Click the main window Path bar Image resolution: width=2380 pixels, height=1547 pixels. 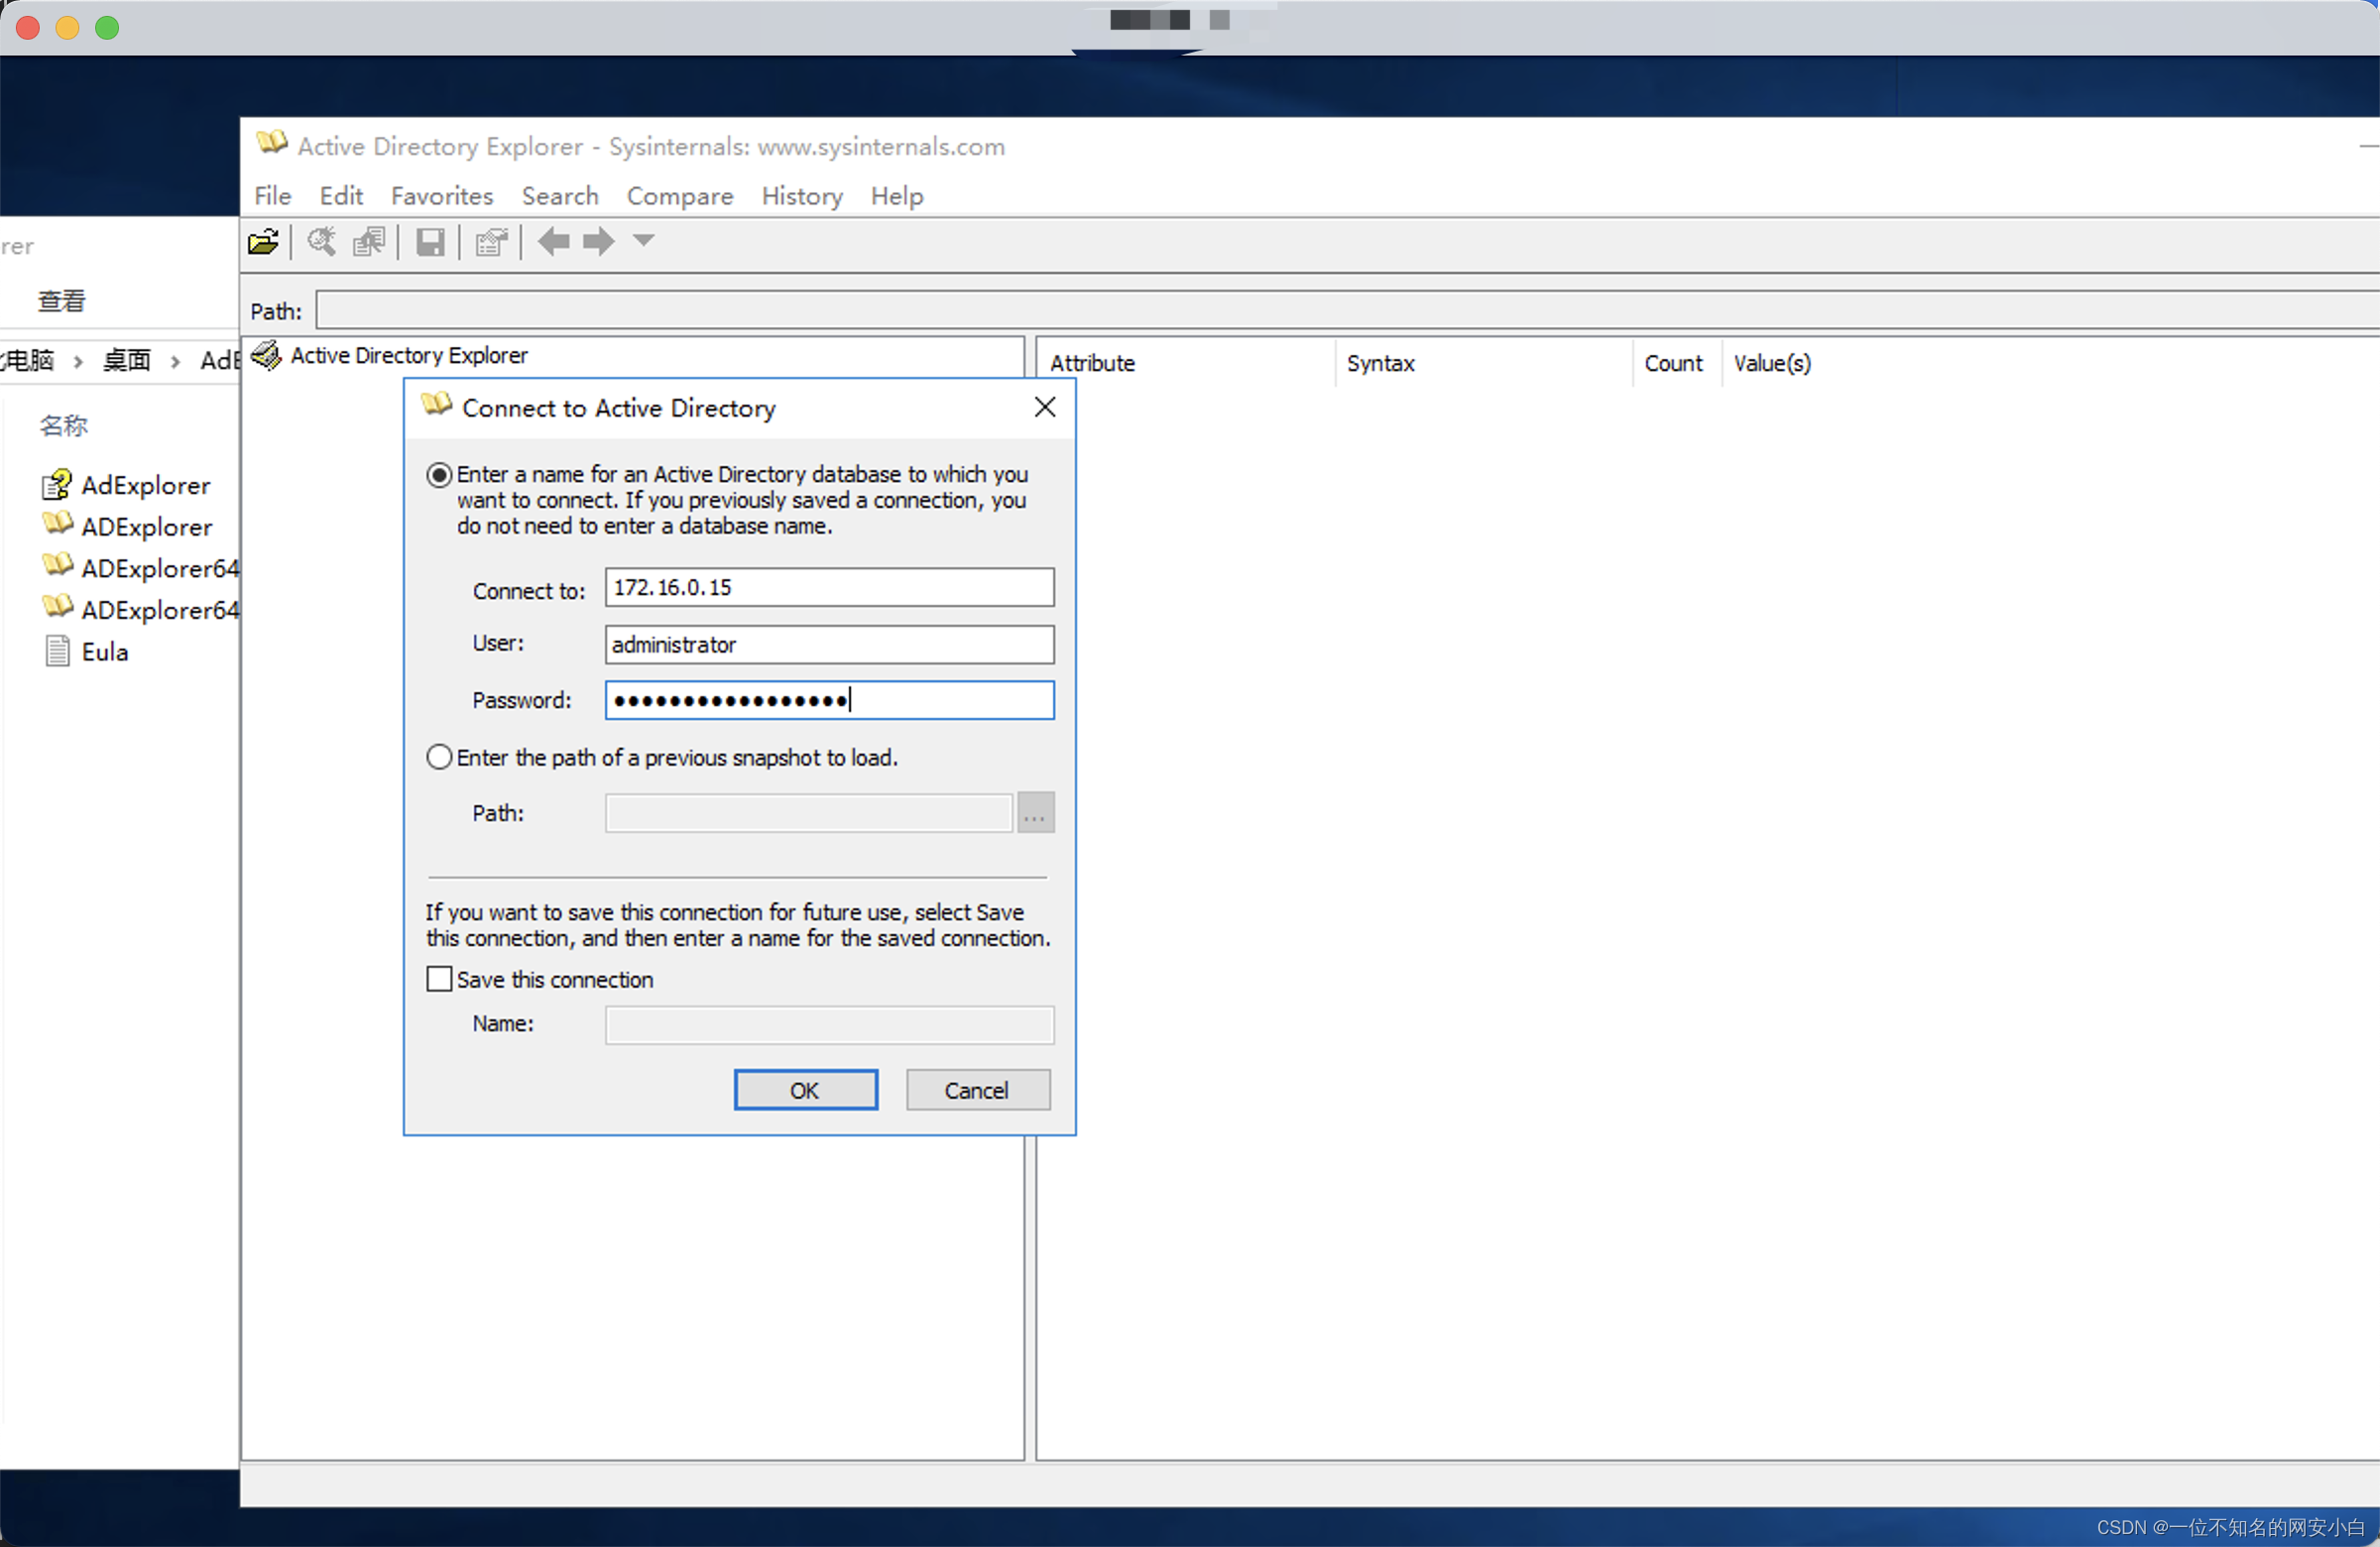[1347, 310]
